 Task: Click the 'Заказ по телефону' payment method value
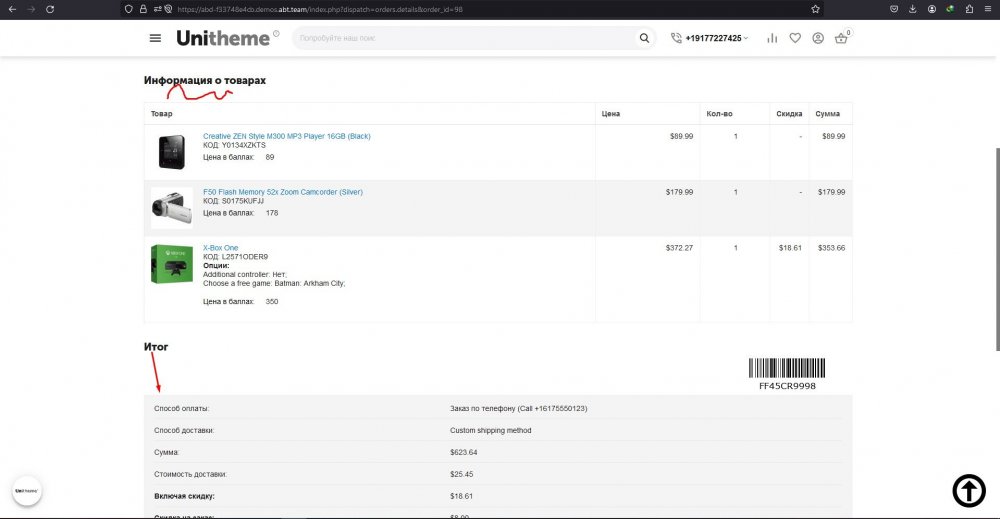(x=518, y=409)
